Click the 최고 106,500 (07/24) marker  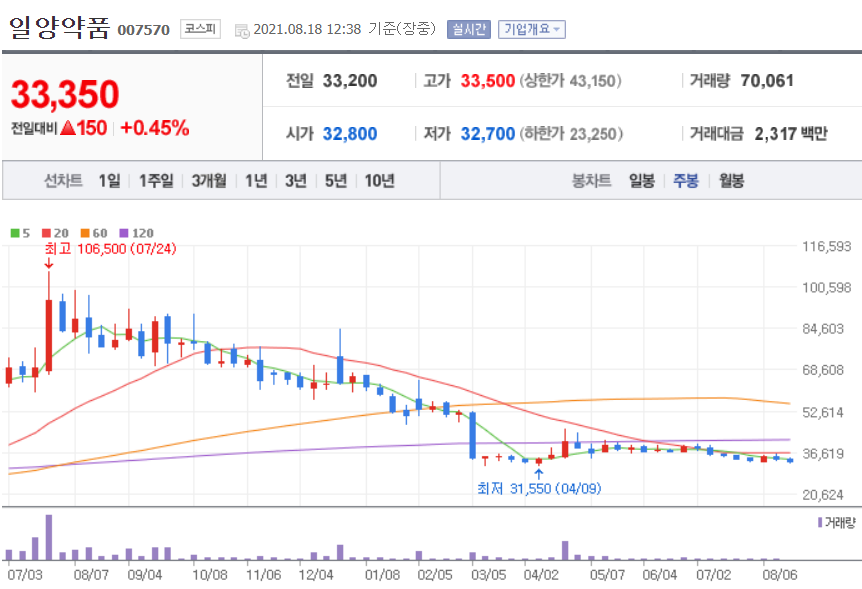pos(110,249)
